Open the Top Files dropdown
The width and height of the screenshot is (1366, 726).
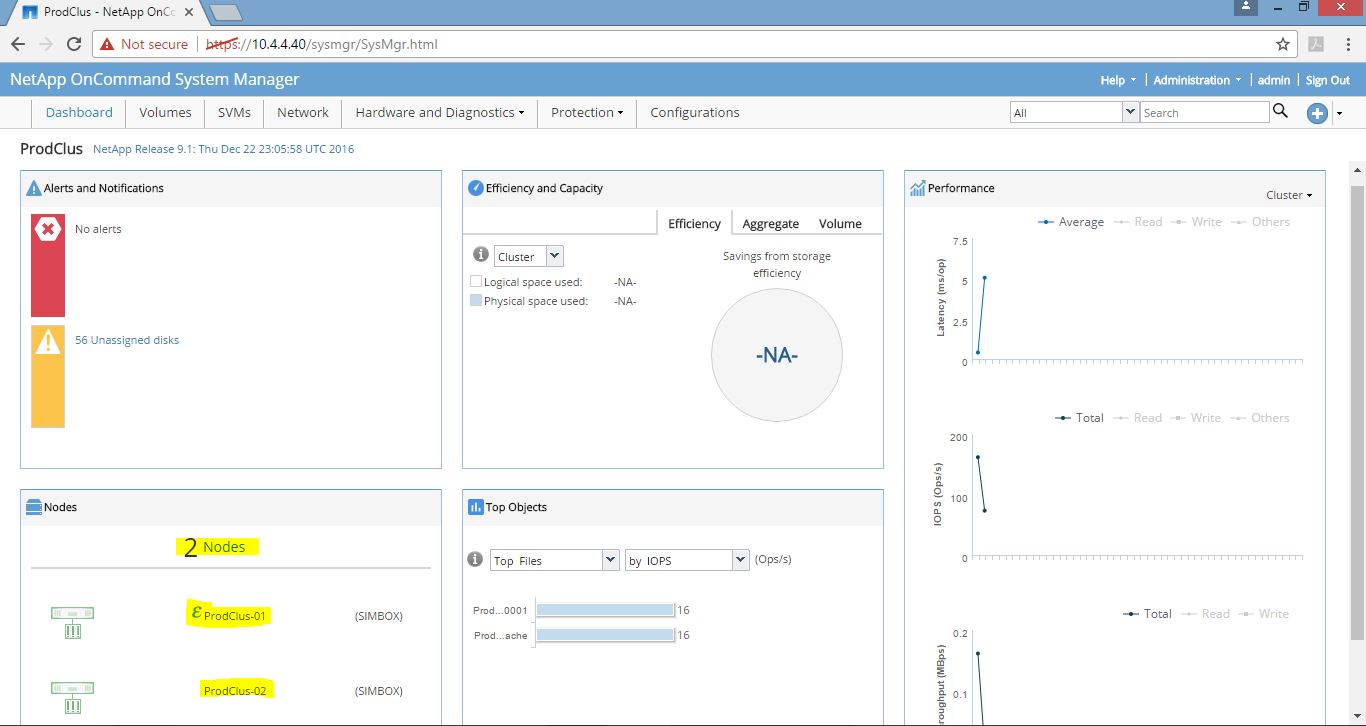[610, 560]
